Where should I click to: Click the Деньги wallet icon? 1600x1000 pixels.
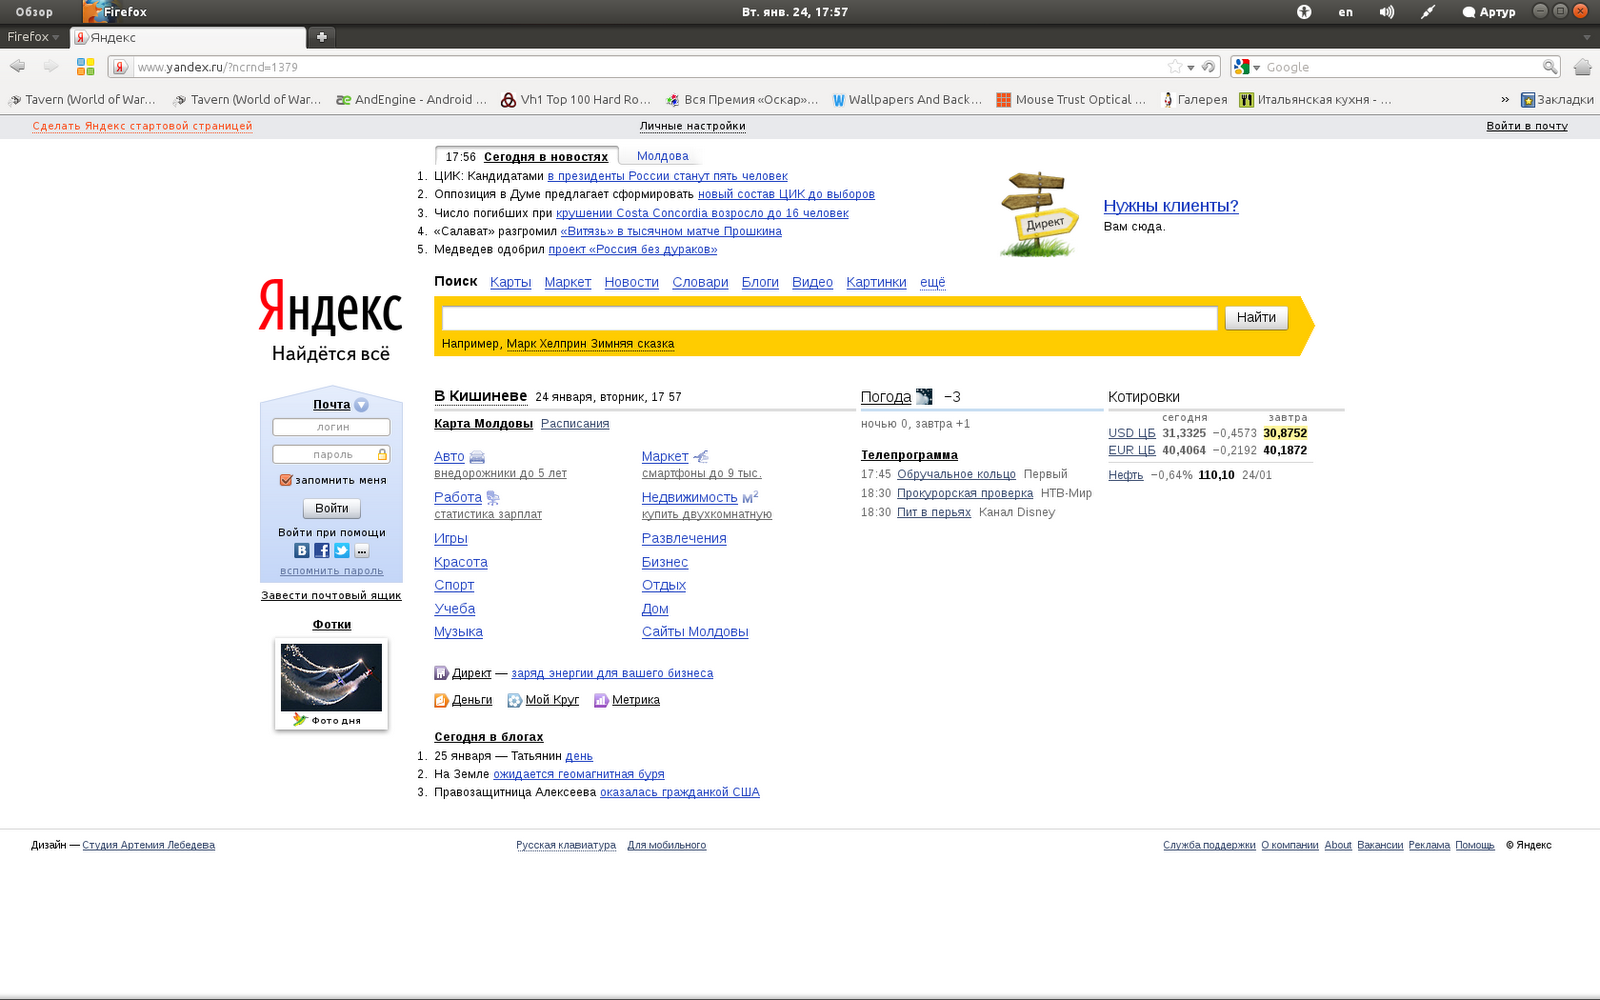tap(441, 700)
